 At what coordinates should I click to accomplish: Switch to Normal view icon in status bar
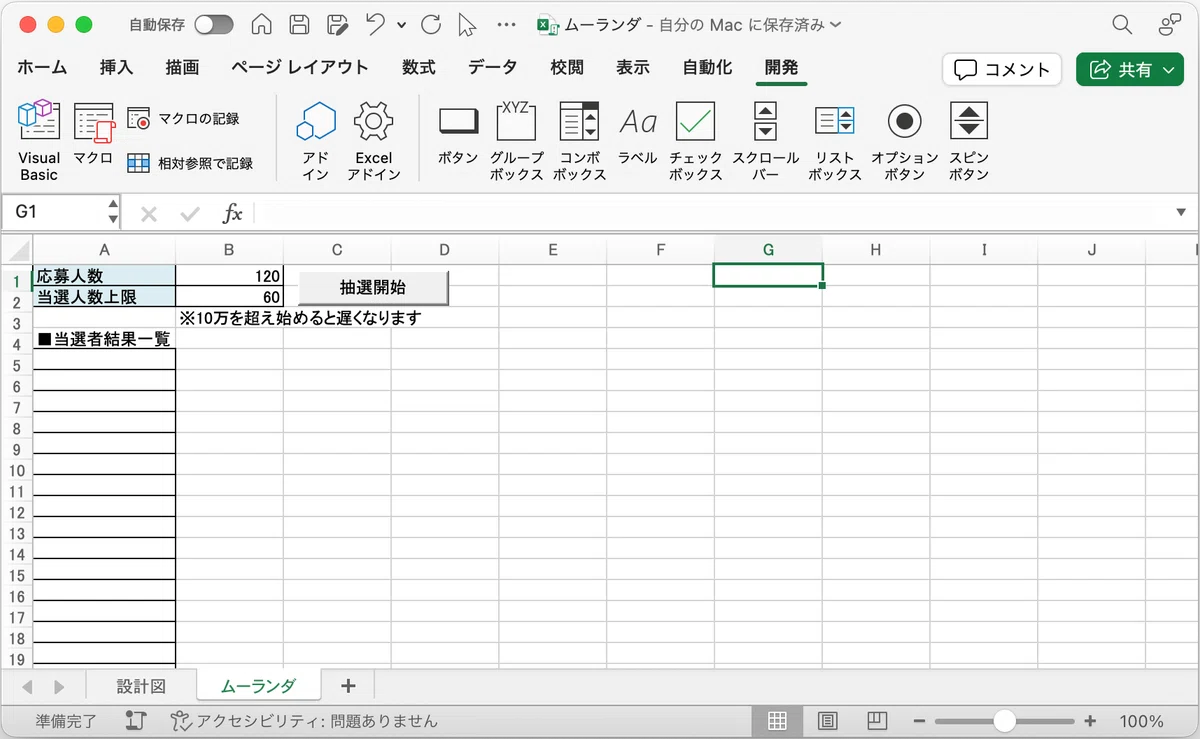[x=778, y=721]
